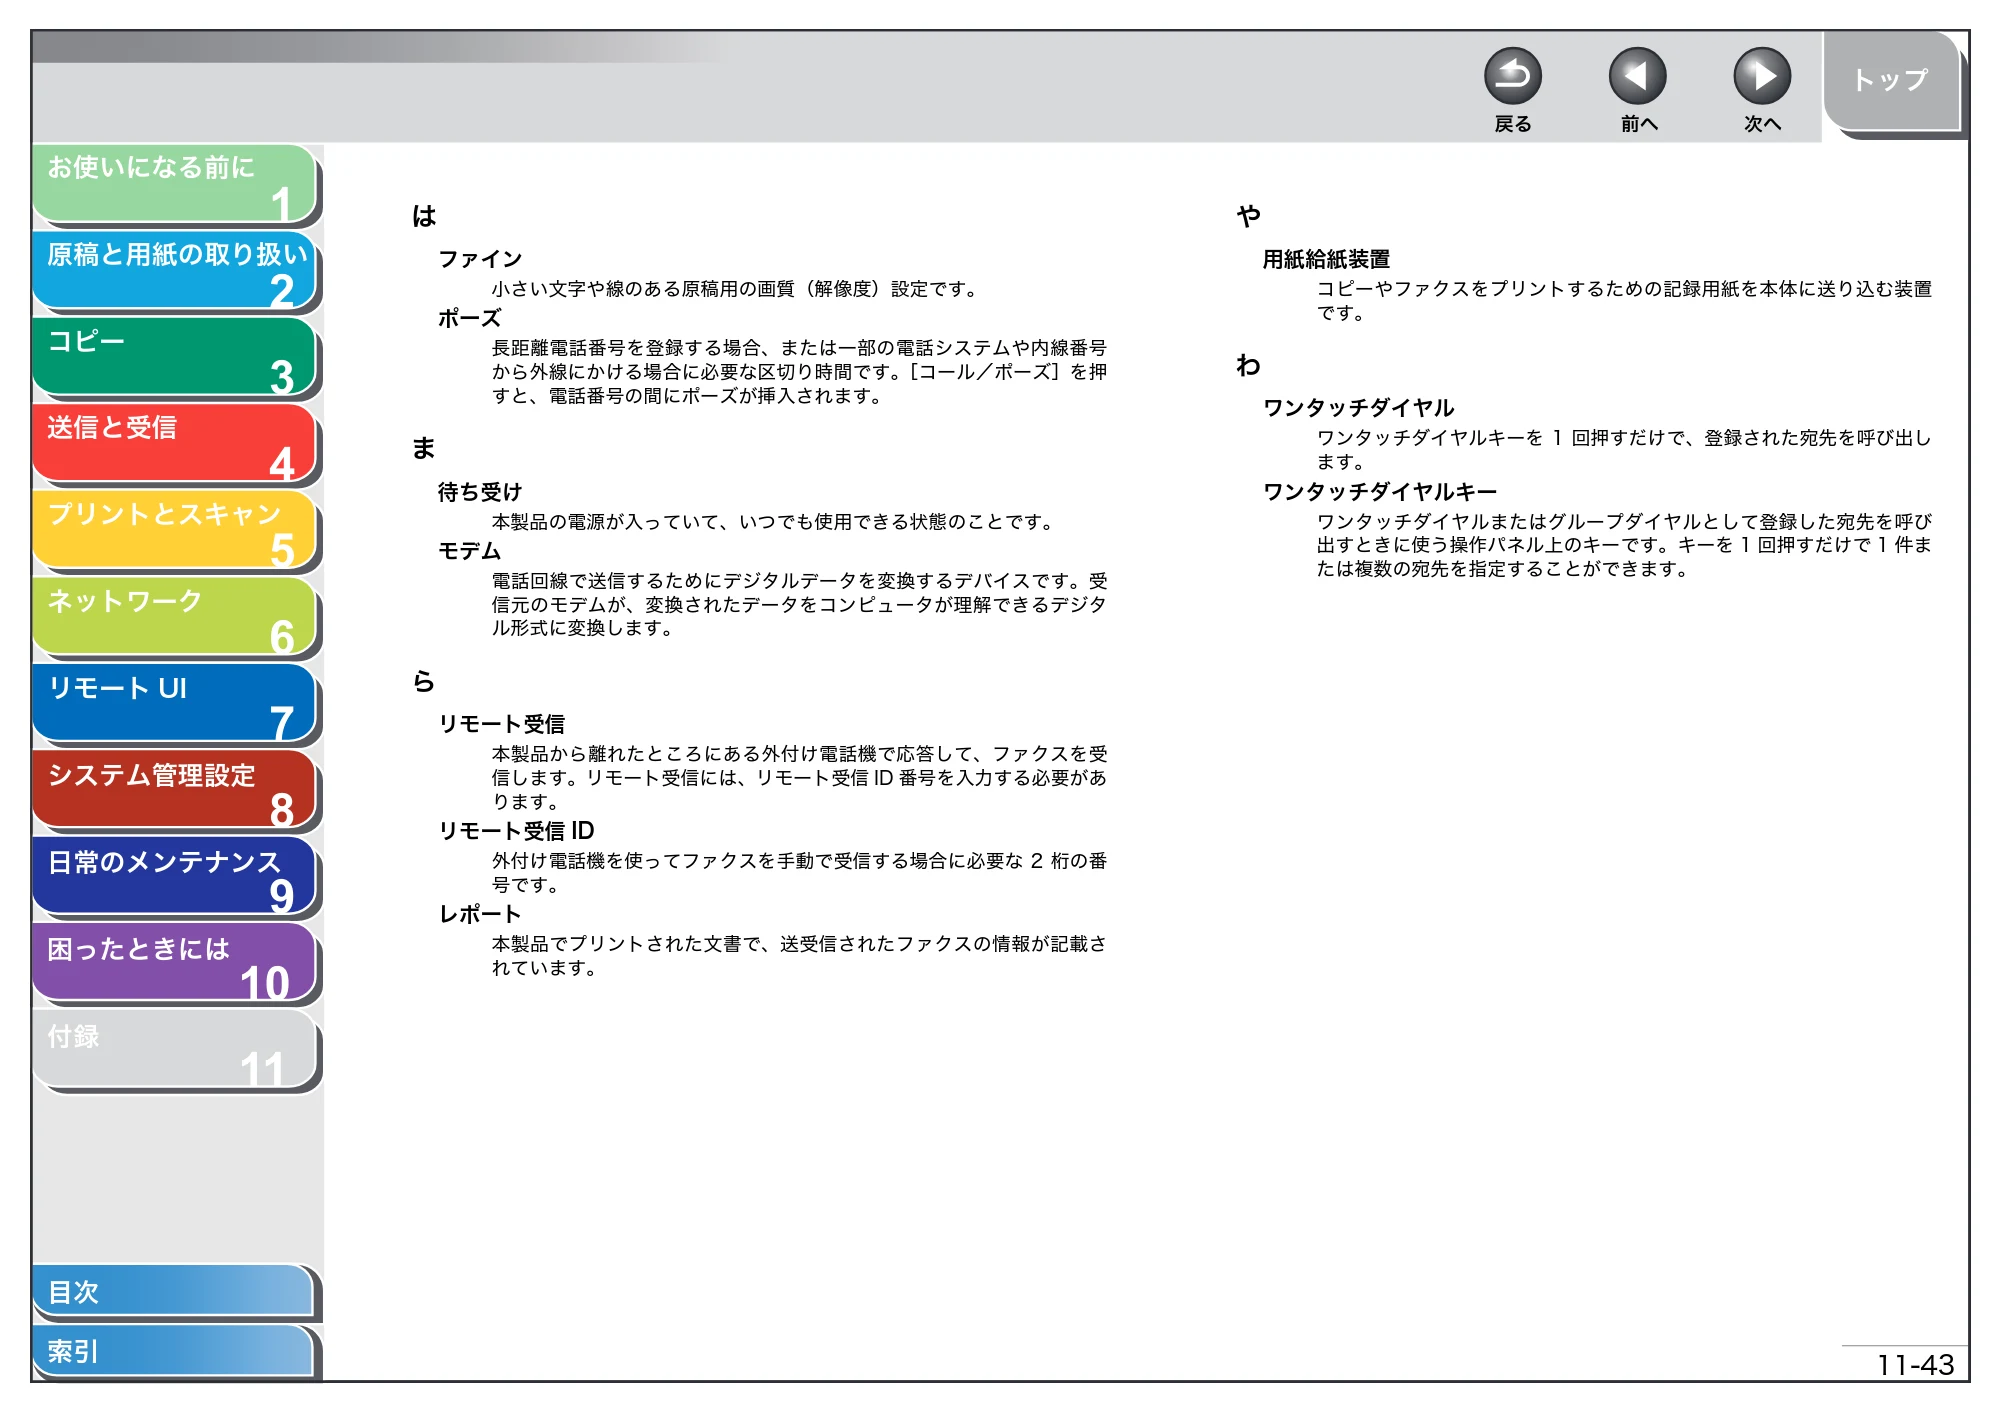Viewport: 2000px width, 1414px height.
Task: Click the 戻る (back) round arrow icon
Action: coord(1512,76)
